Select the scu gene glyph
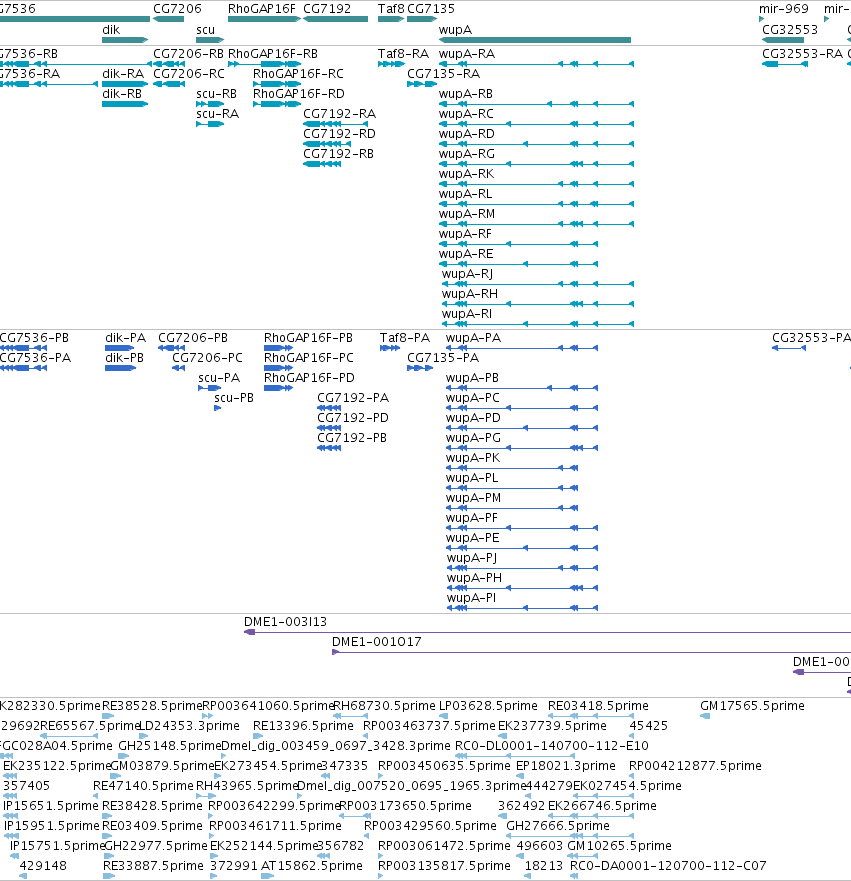The width and height of the screenshot is (851, 881). click(x=210, y=40)
